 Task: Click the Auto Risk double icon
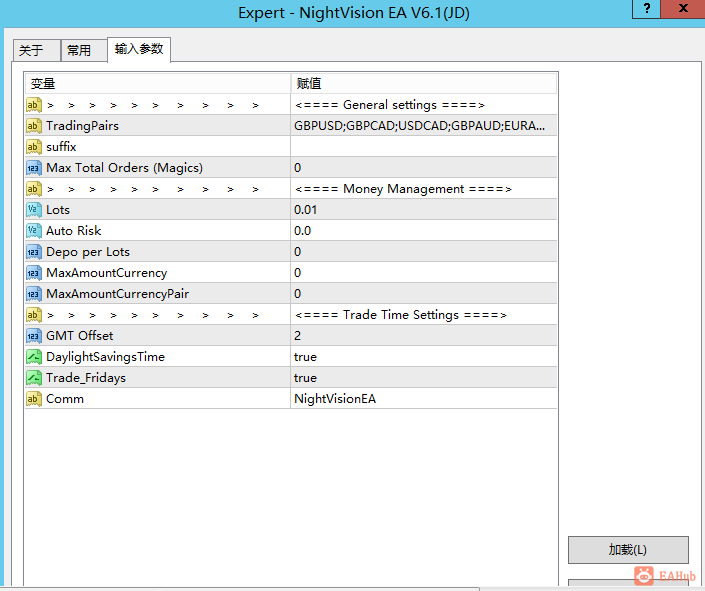34,231
